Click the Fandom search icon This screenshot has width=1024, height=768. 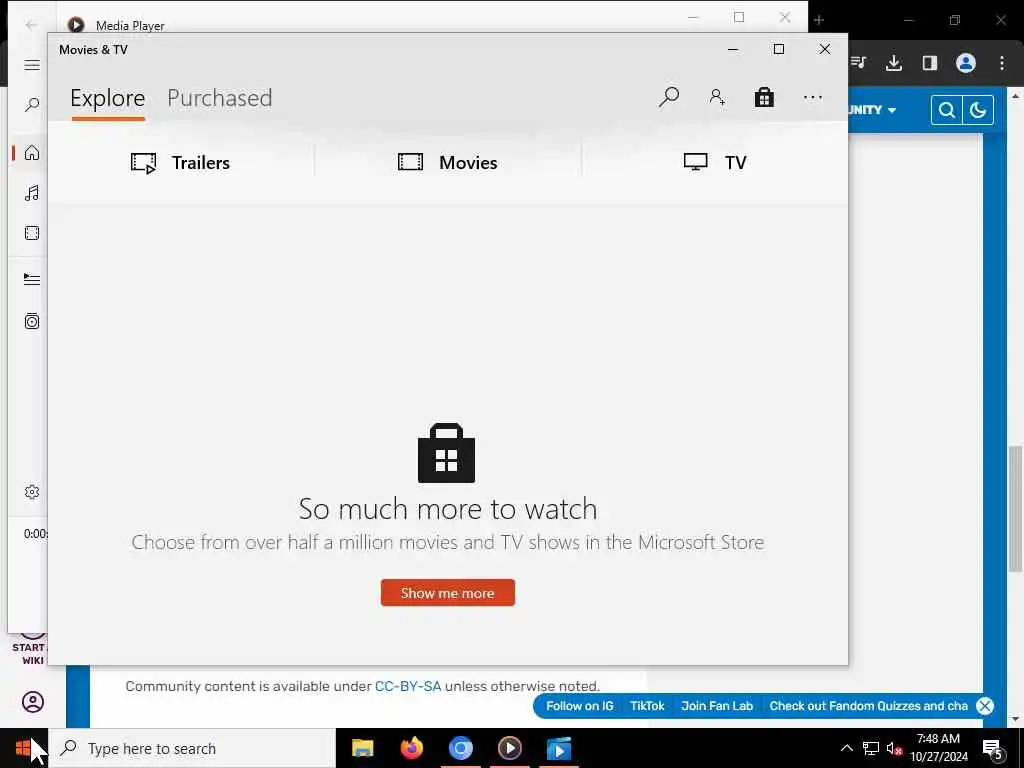click(946, 110)
